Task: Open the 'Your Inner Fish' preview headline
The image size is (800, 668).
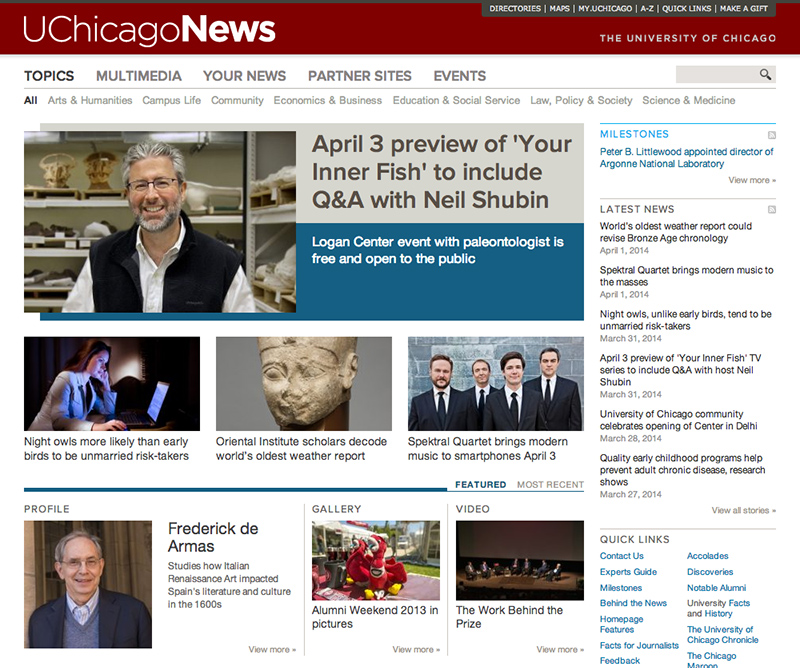Action: [x=442, y=172]
